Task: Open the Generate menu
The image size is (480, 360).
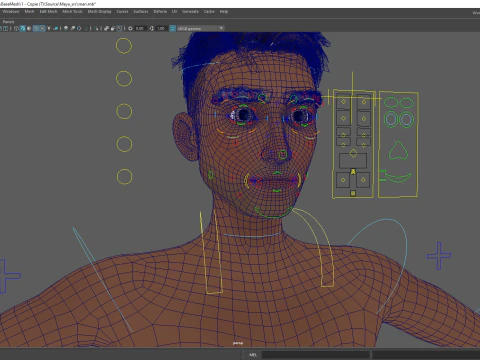Action: pyautogui.click(x=190, y=12)
